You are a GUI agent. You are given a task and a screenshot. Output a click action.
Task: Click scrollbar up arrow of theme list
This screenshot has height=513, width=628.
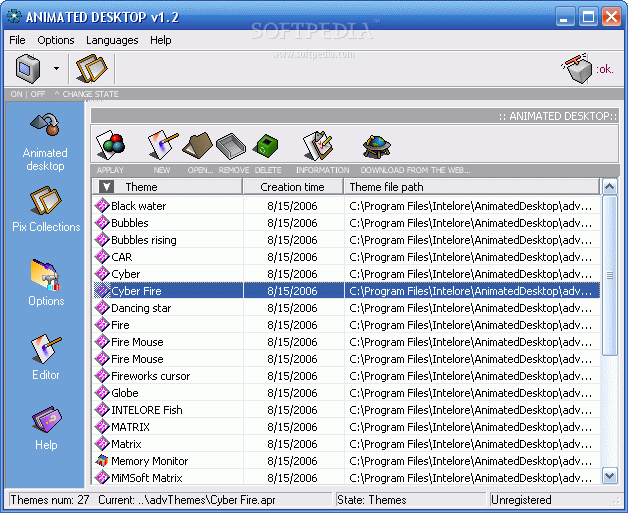click(x=610, y=187)
